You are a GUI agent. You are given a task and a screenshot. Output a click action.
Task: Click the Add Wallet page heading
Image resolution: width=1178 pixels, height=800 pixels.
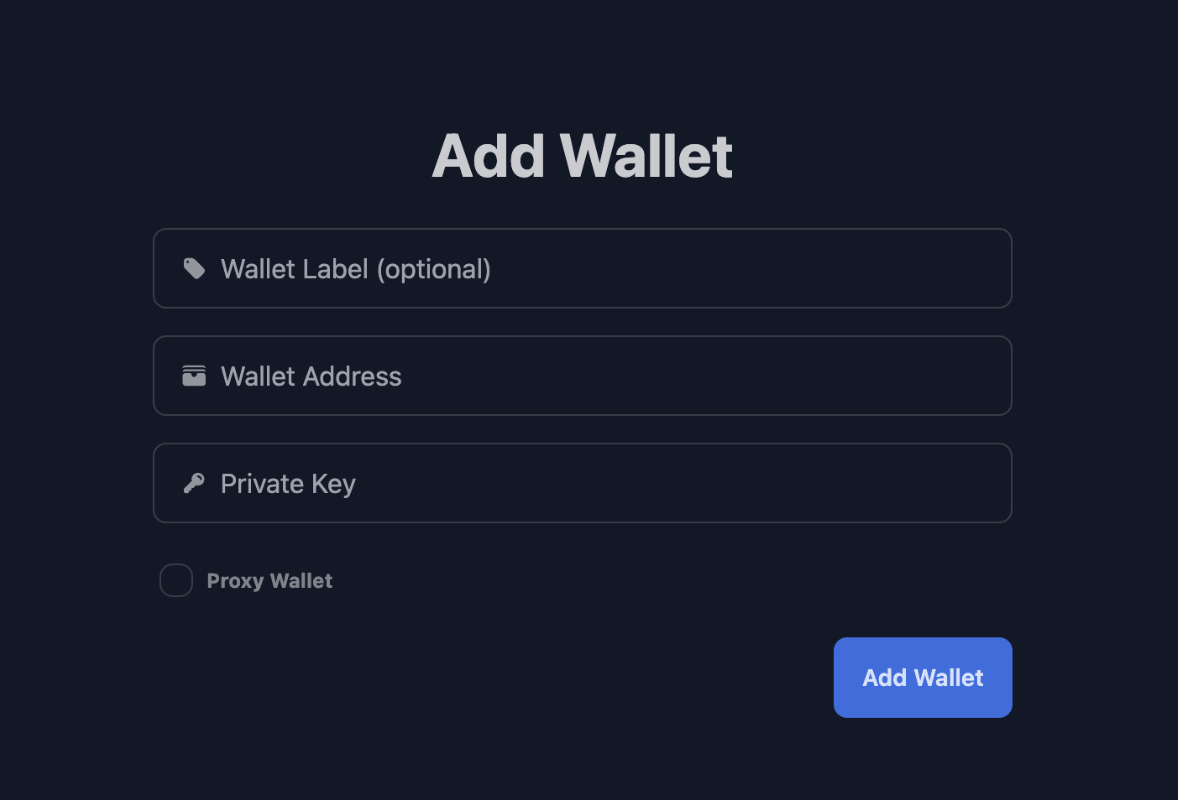(582, 156)
